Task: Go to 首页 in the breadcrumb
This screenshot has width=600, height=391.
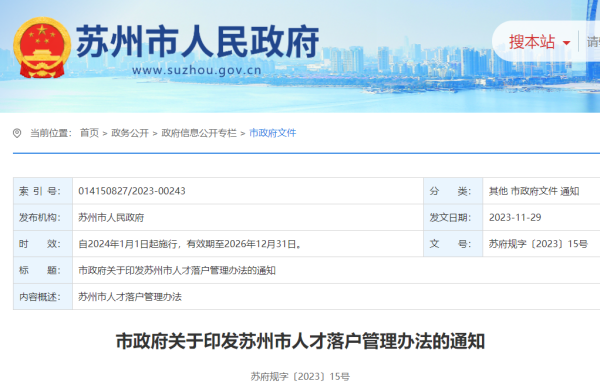Action: pos(89,133)
